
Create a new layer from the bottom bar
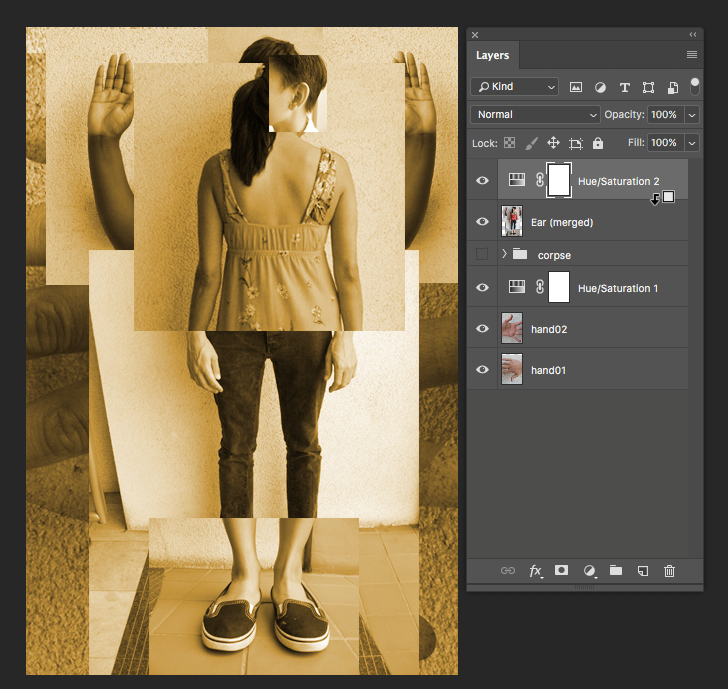(643, 570)
